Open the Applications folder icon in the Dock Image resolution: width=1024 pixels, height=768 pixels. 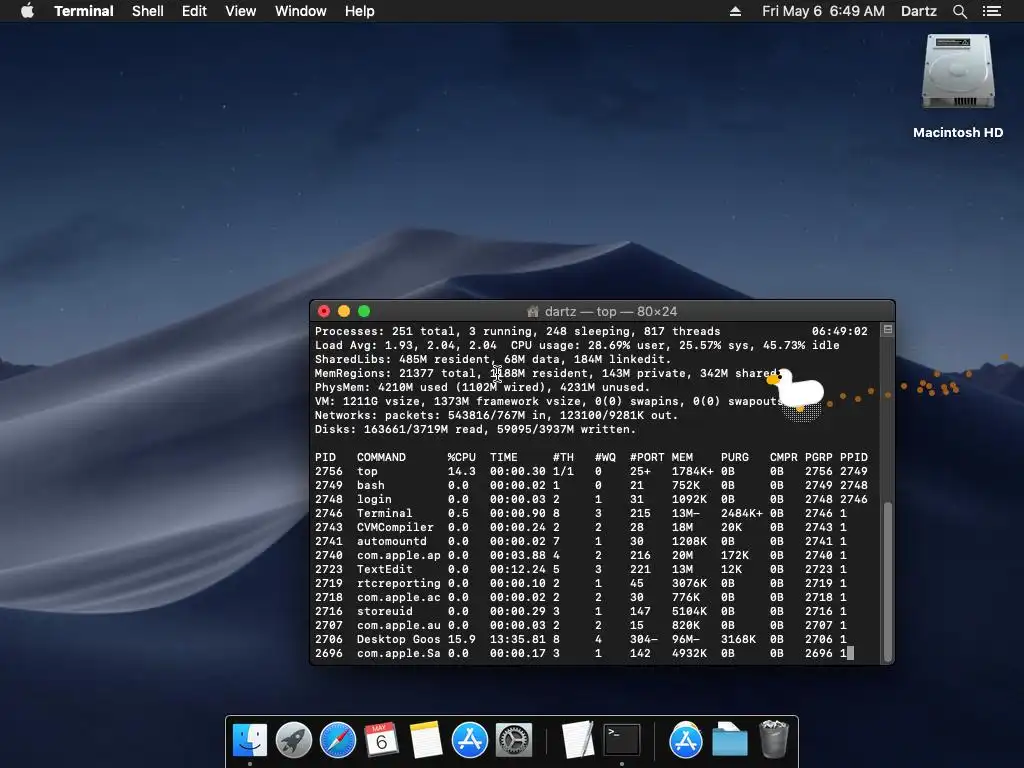pyautogui.click(x=686, y=741)
